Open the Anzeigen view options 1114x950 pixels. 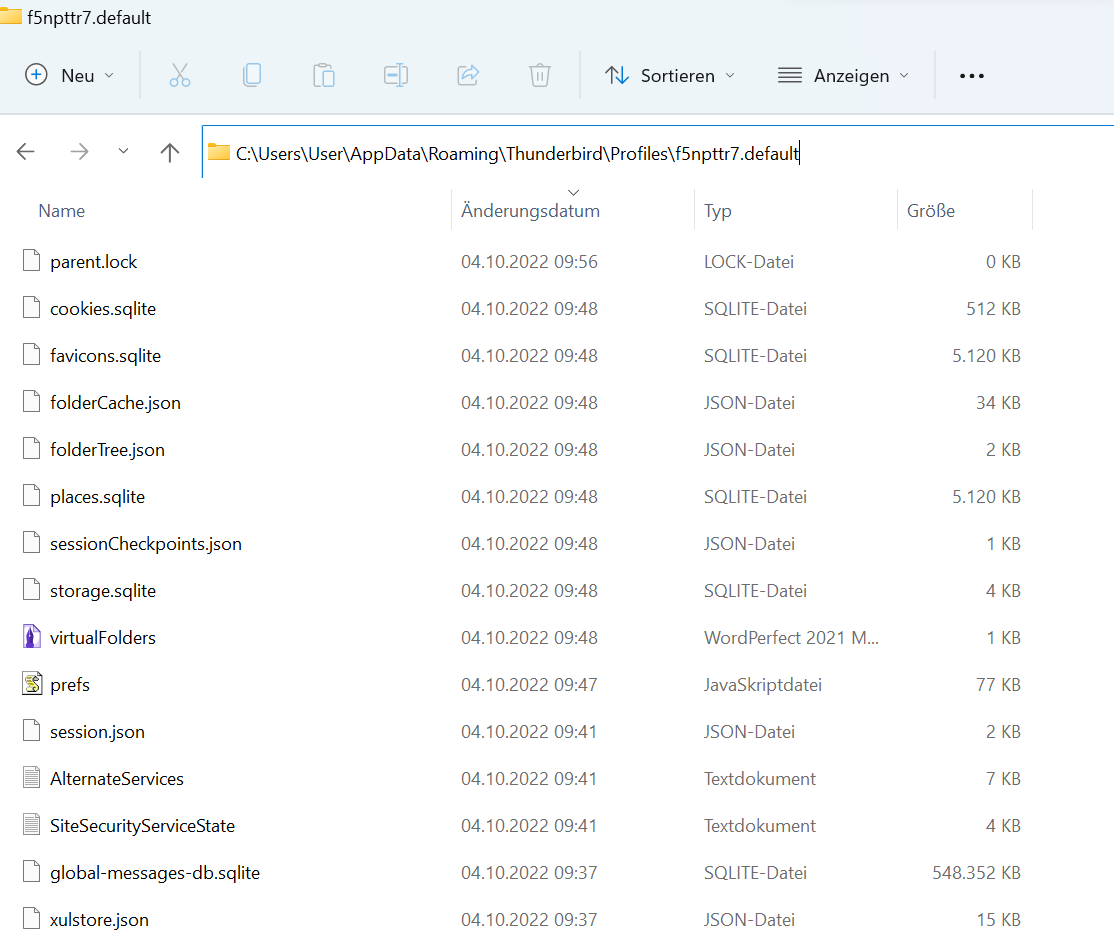click(x=844, y=76)
